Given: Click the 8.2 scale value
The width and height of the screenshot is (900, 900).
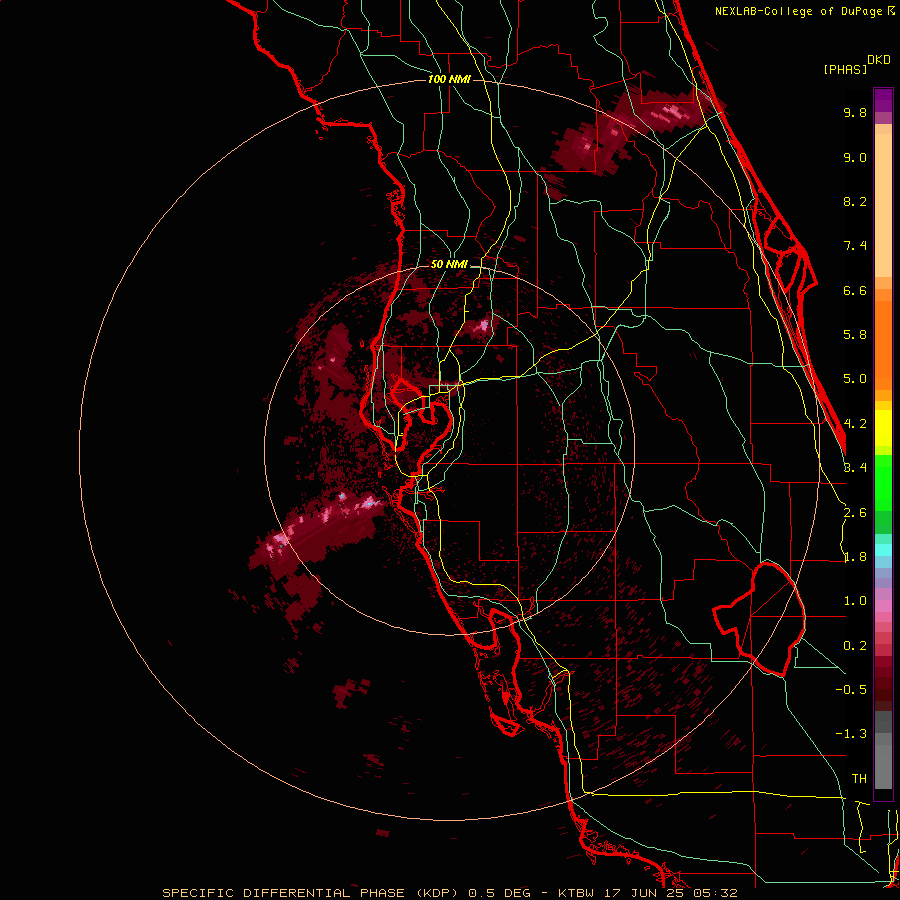Looking at the screenshot, I should tap(855, 201).
